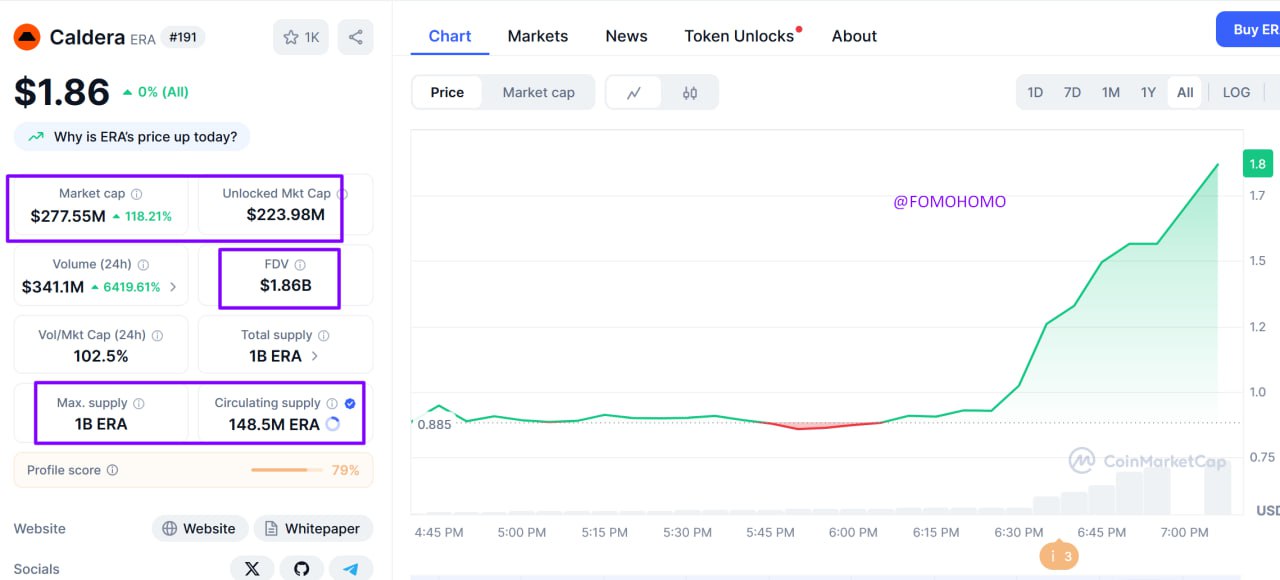Click the 79% profile score value
The image size is (1280, 580).
345,470
